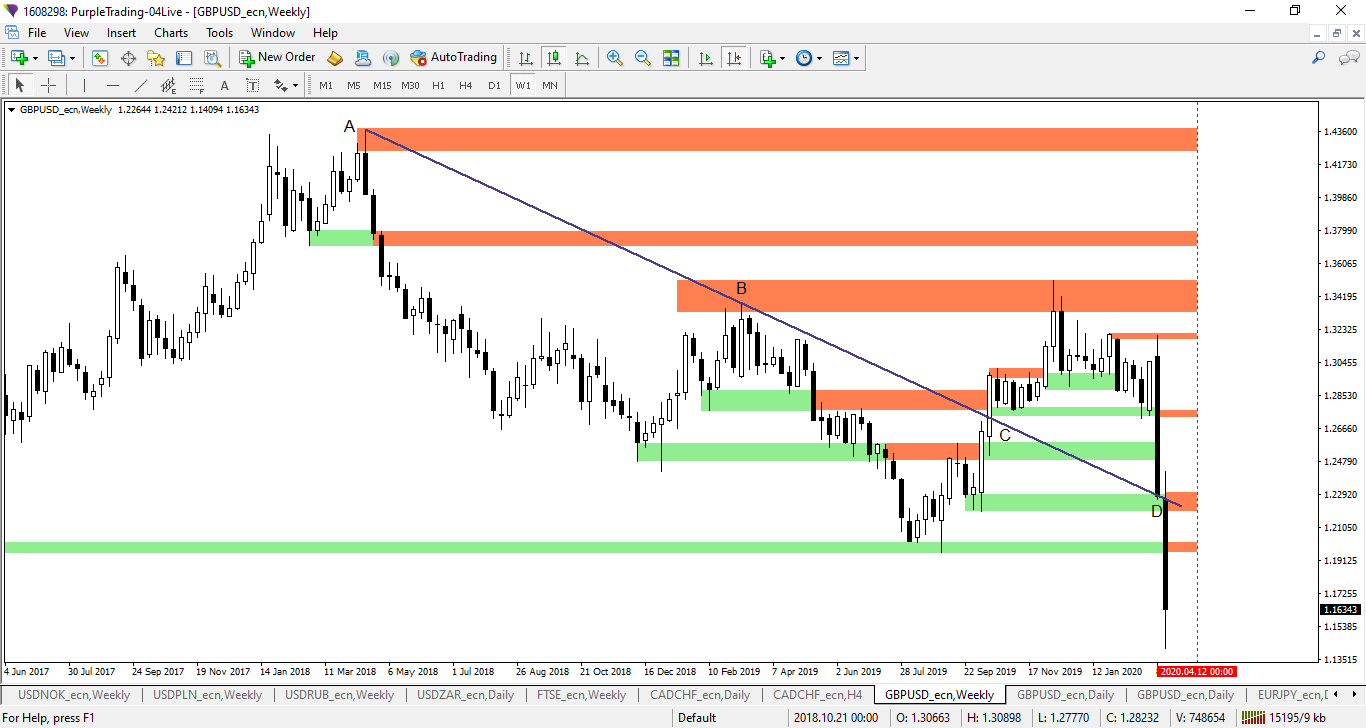Switch chart to bar chart mode

(525, 58)
